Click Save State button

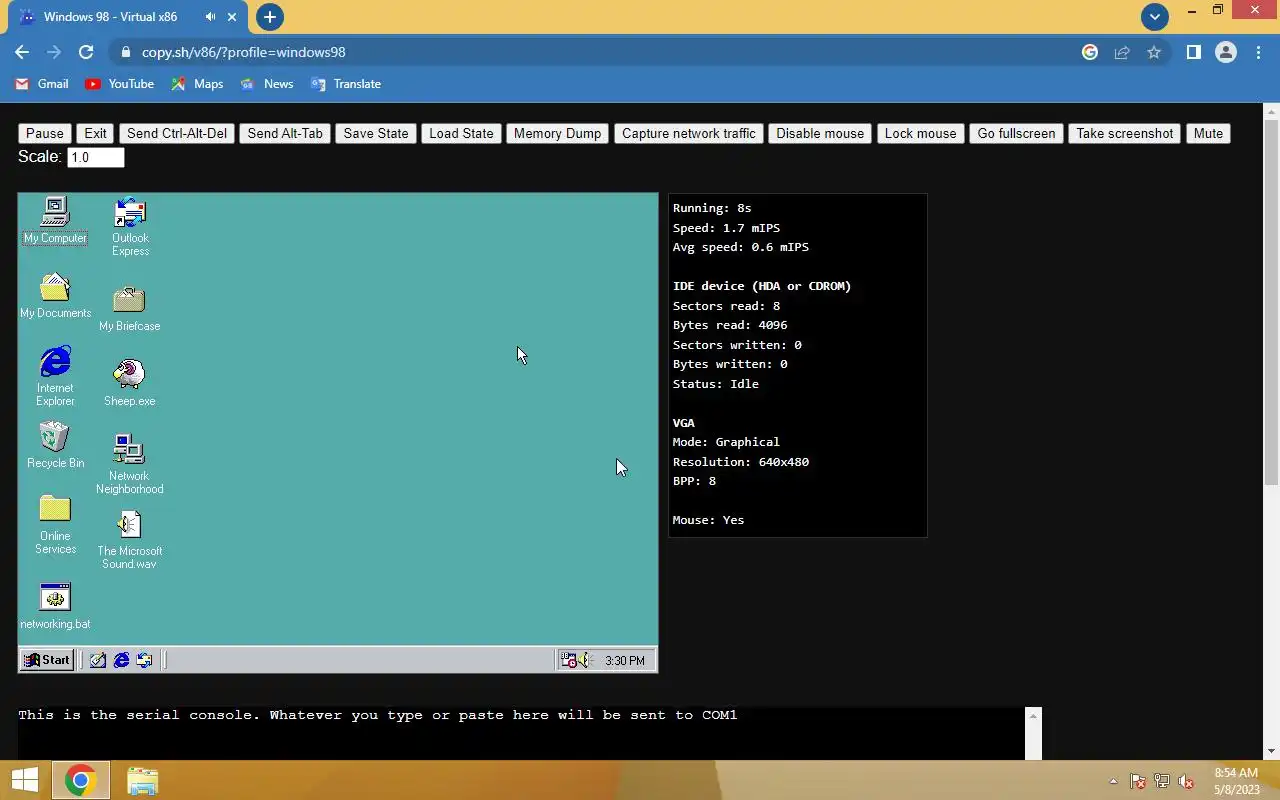tap(376, 133)
